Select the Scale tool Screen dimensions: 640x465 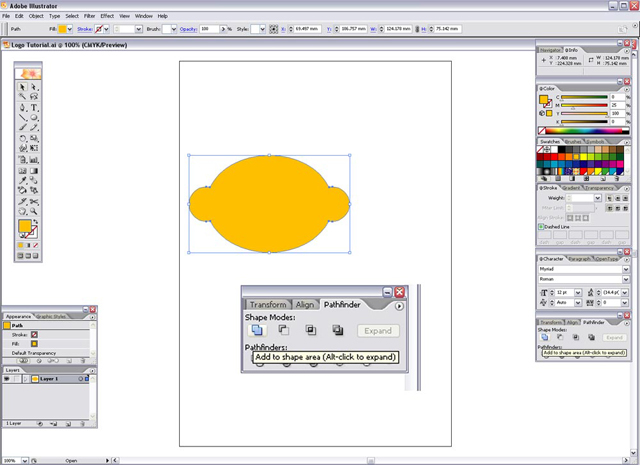tap(34, 139)
